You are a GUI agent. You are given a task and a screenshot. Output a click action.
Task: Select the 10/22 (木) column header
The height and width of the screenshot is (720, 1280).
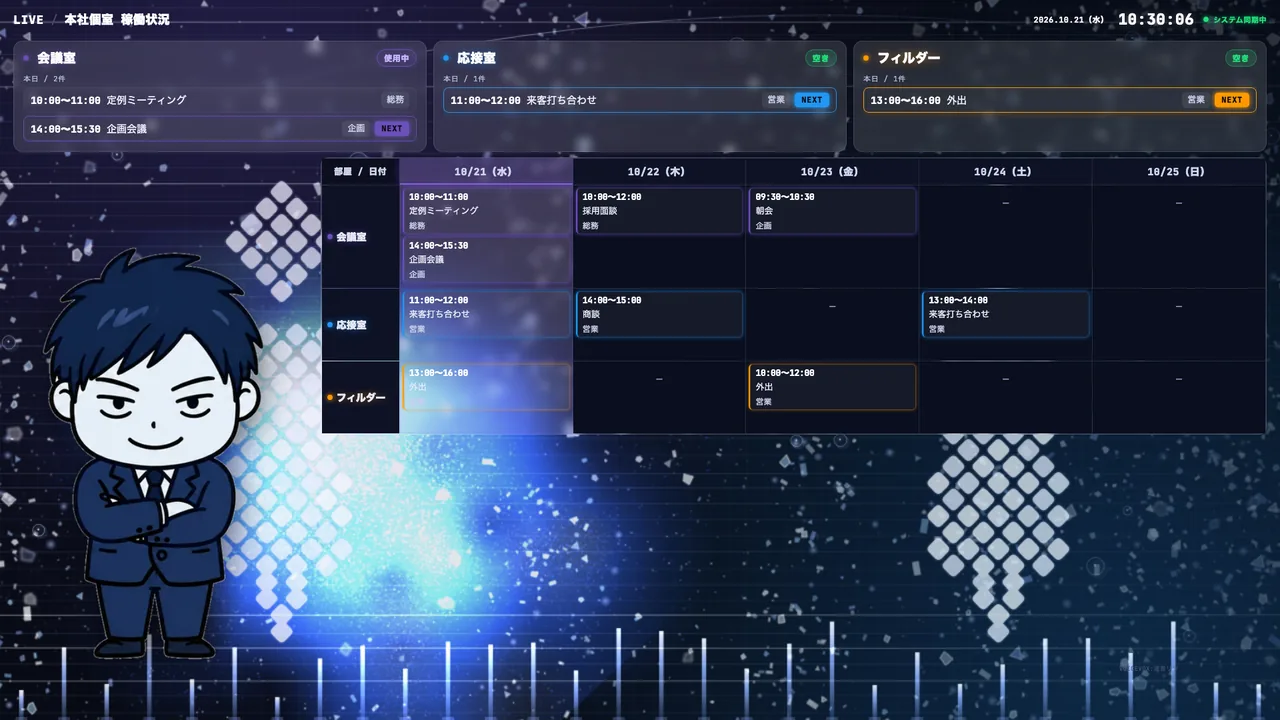(659, 172)
